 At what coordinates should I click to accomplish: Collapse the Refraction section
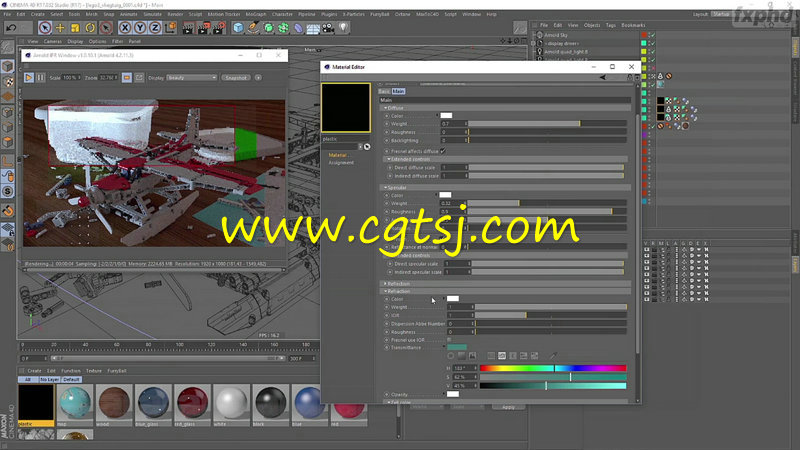(385, 291)
